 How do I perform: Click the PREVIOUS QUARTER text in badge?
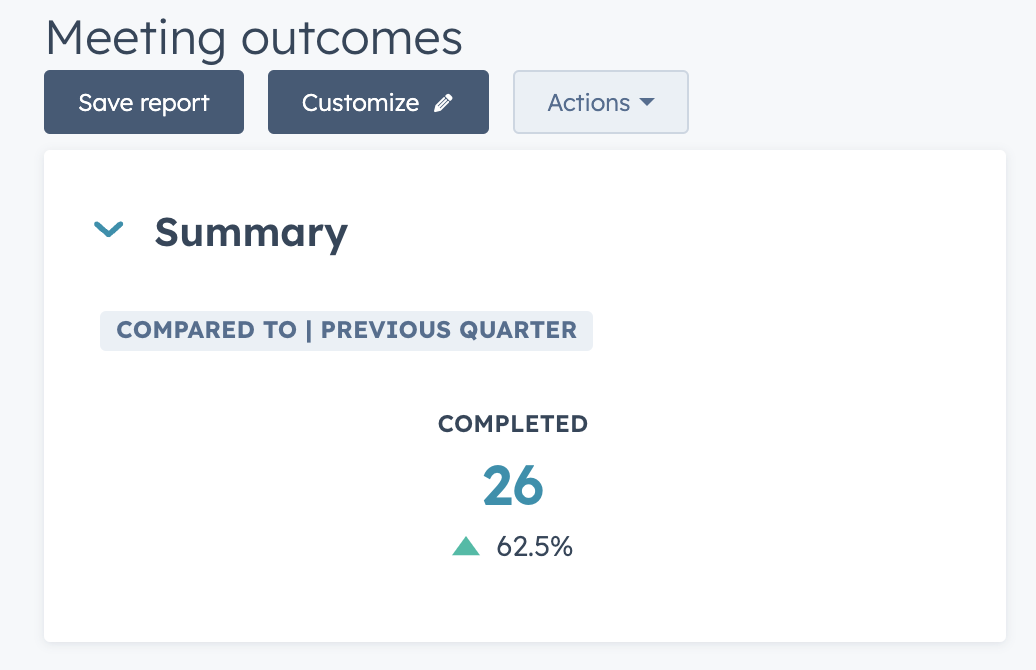pos(449,330)
